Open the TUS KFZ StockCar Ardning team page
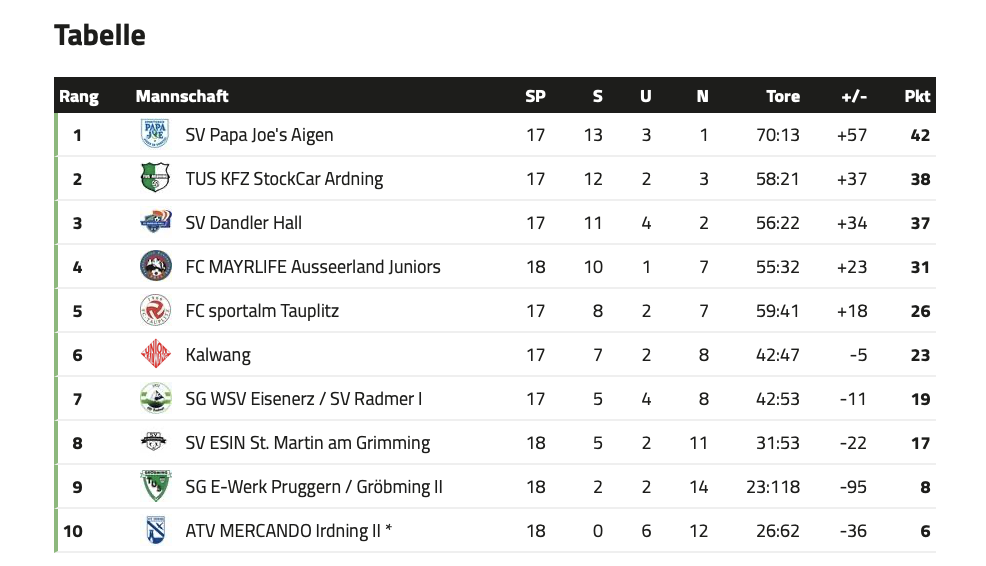This screenshot has height=566, width=986. tap(284, 179)
